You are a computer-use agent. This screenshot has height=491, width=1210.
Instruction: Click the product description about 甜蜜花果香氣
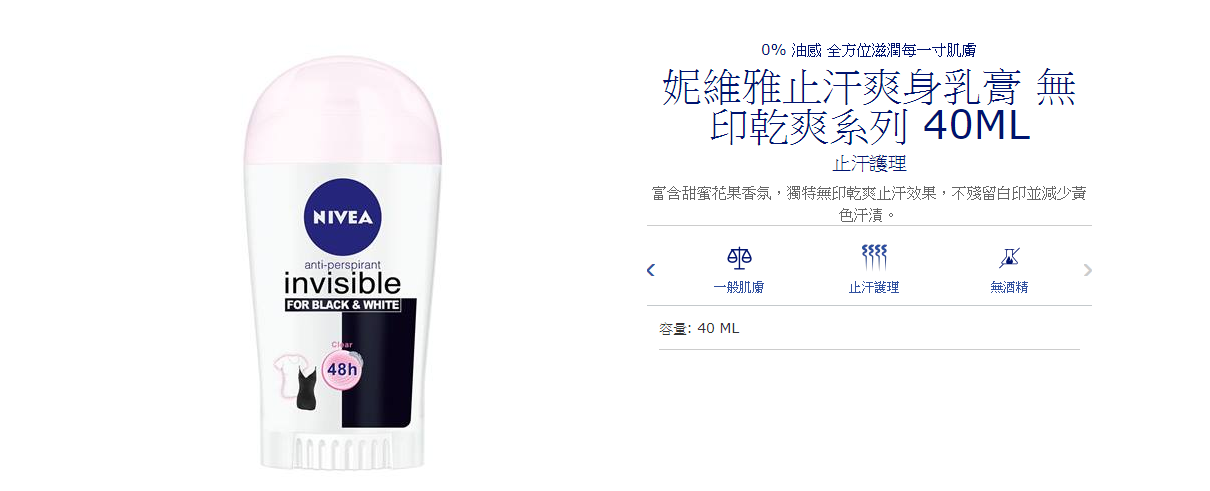point(869,203)
